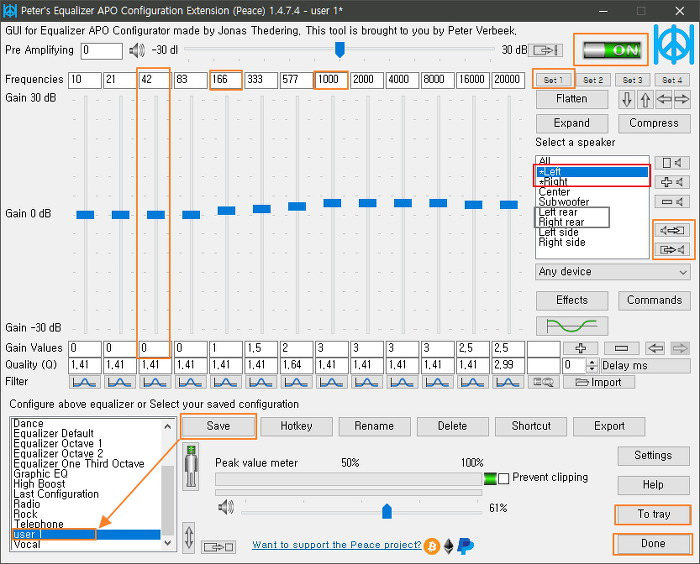Click arrow-to-window icon at bottom
The height and width of the screenshot is (564, 700).
tap(218, 547)
